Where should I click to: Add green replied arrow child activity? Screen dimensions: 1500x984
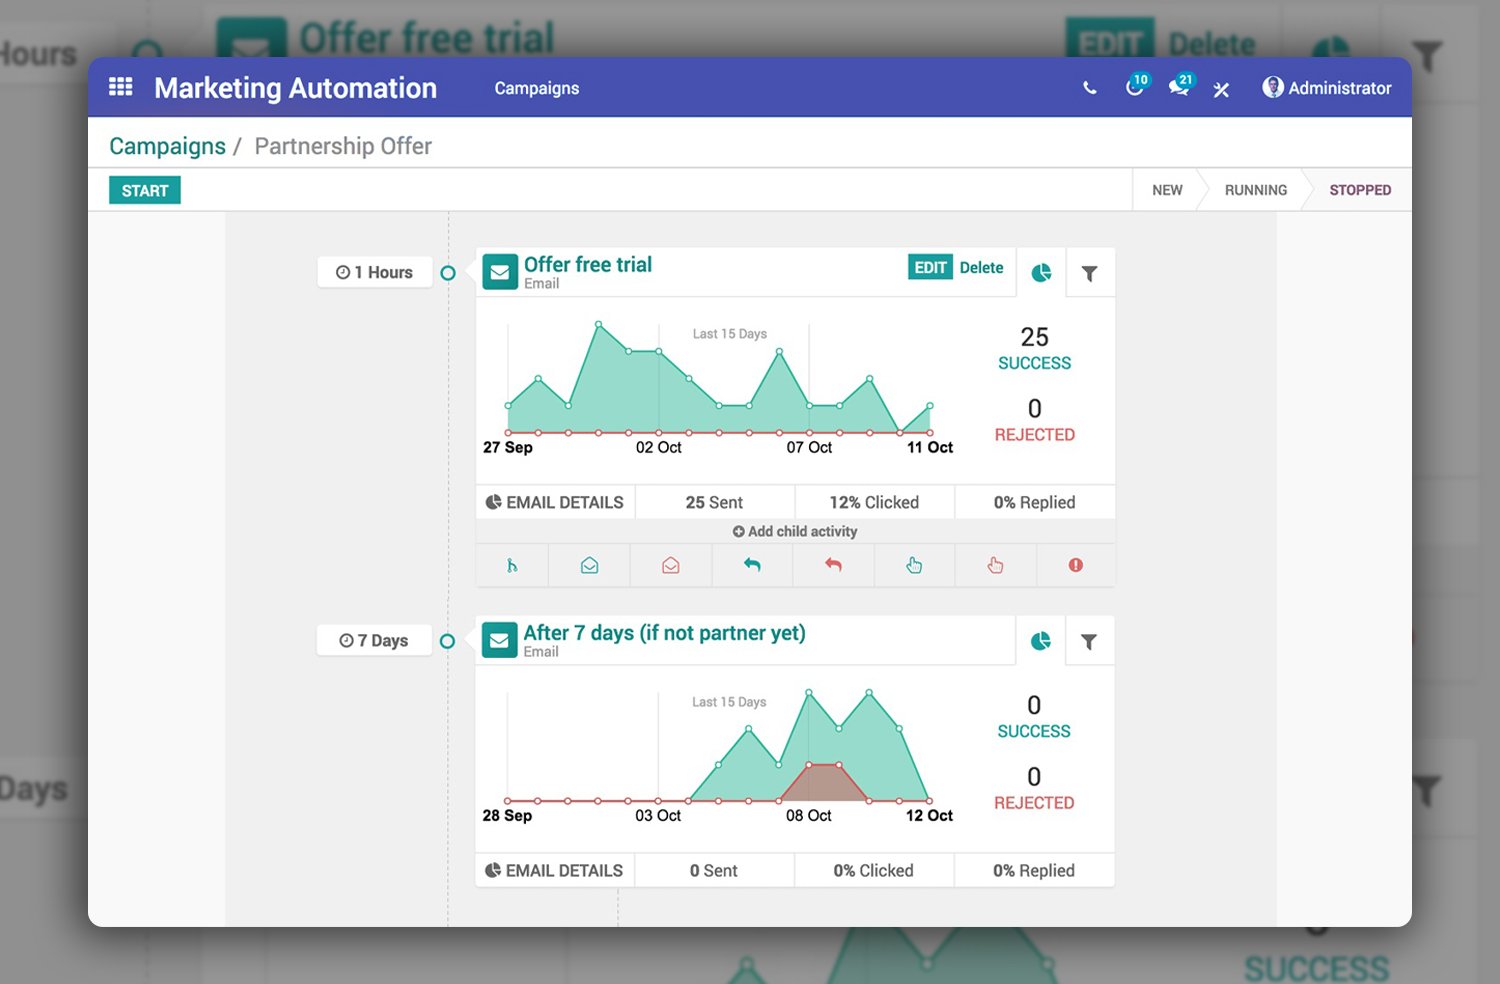[752, 566]
